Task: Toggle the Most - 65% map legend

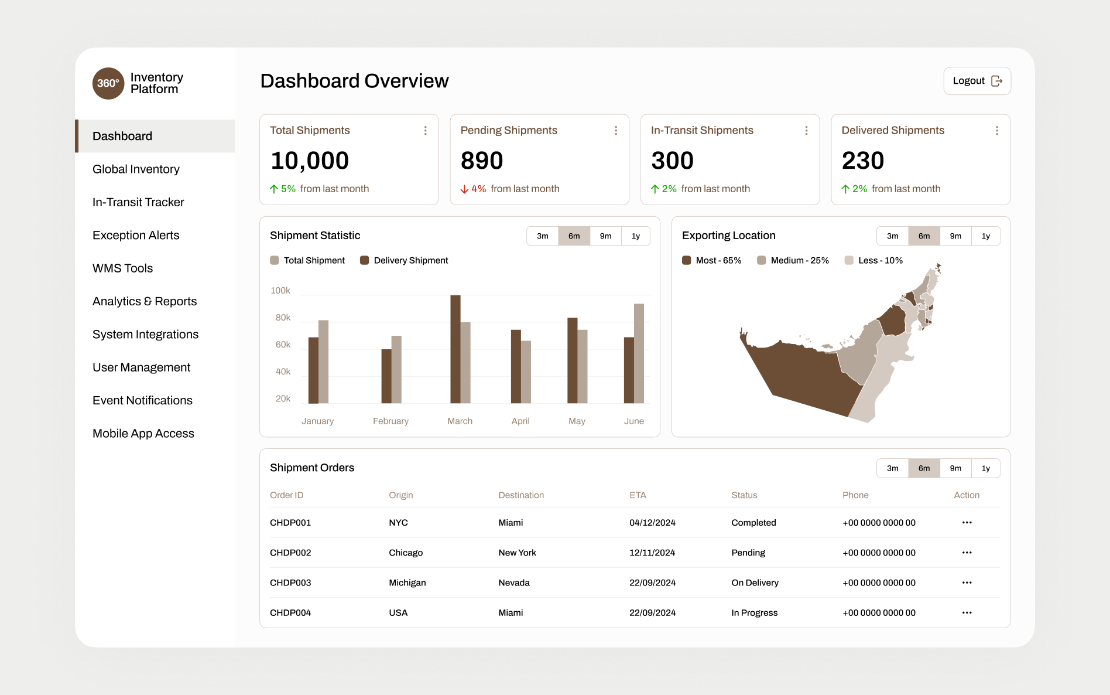Action: tap(712, 260)
